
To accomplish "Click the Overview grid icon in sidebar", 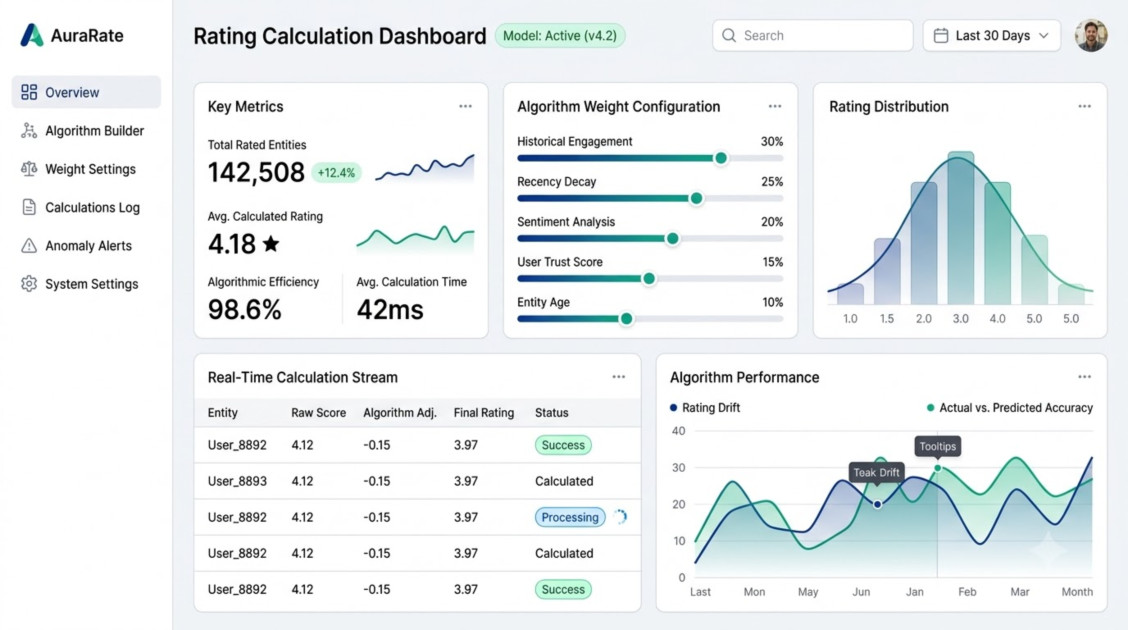I will 29,92.
